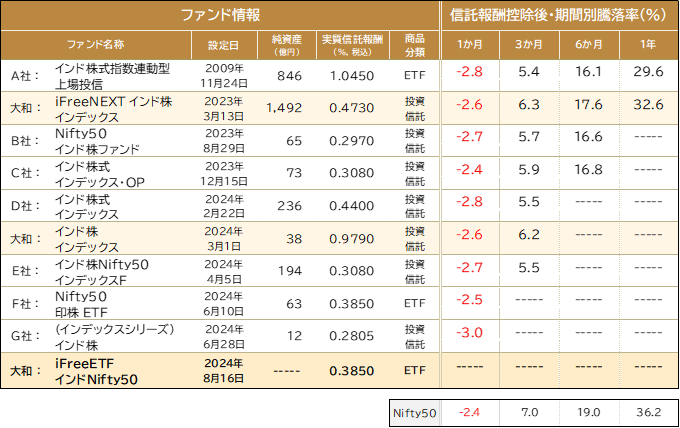
Task: Click G社 1-month return -3.0
Action: [469, 333]
